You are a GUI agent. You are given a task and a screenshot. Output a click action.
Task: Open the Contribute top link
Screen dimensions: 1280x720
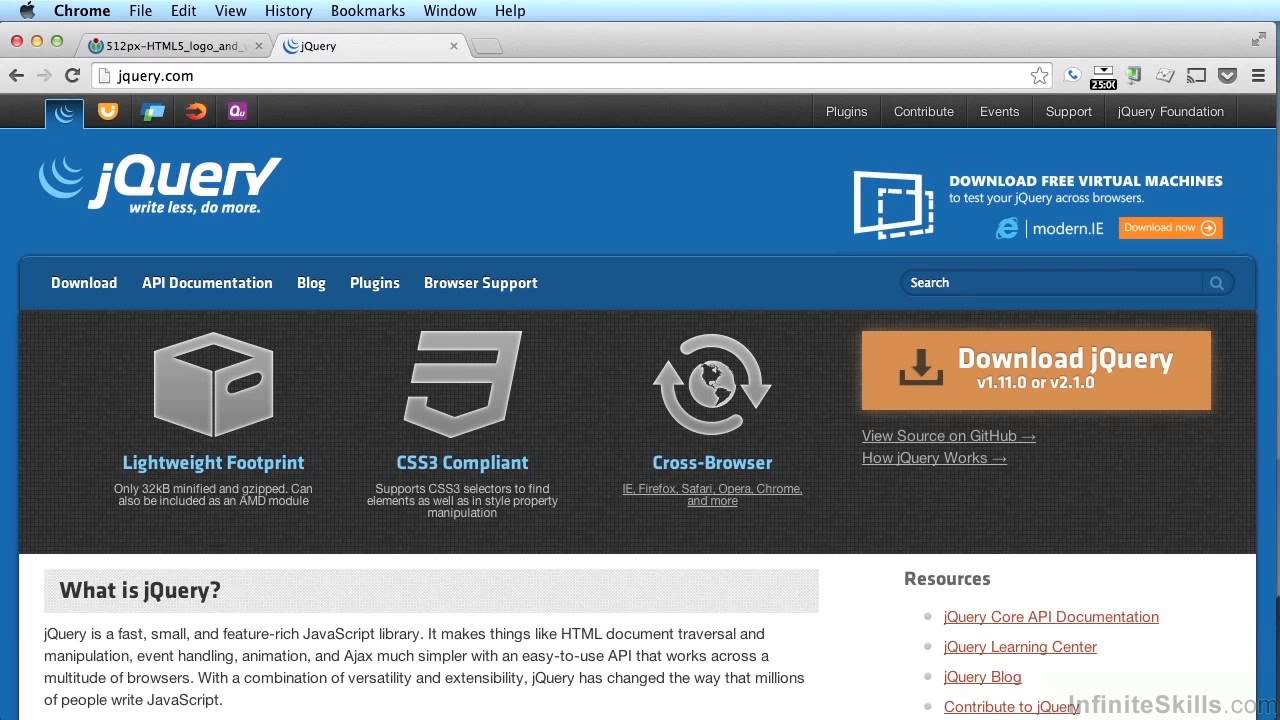click(924, 112)
